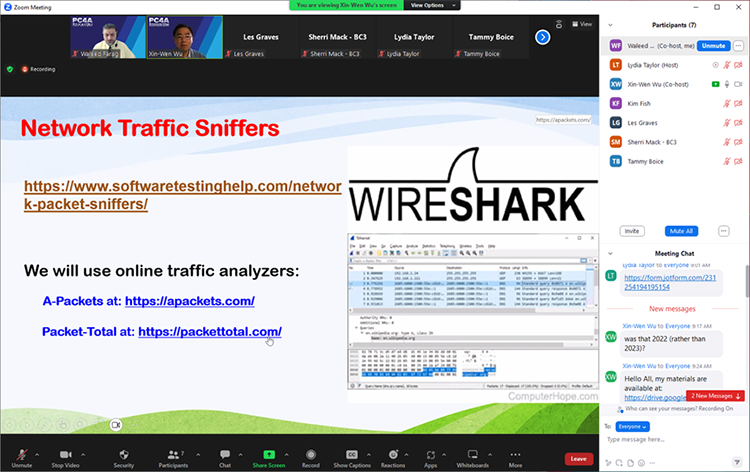This screenshot has width=750, height=472.
Task: Select Waleed Farag's video thumbnail
Action: click(x=108, y=37)
